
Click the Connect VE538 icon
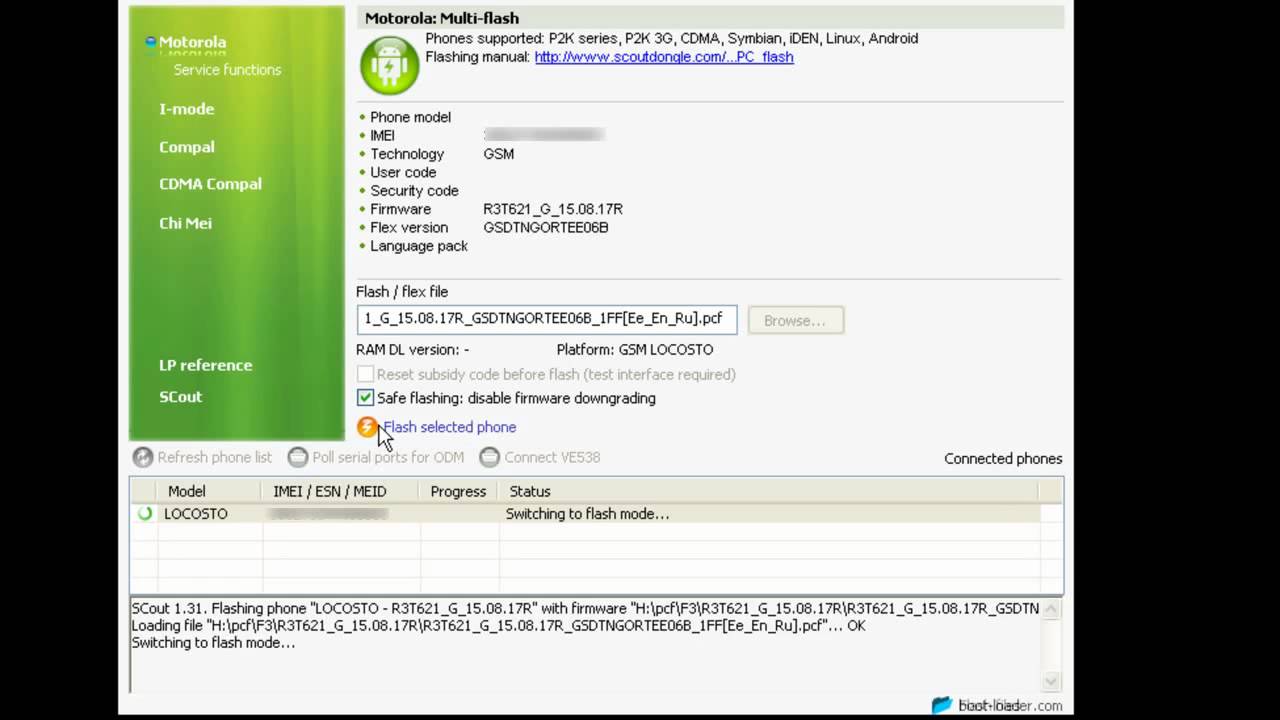coord(489,457)
